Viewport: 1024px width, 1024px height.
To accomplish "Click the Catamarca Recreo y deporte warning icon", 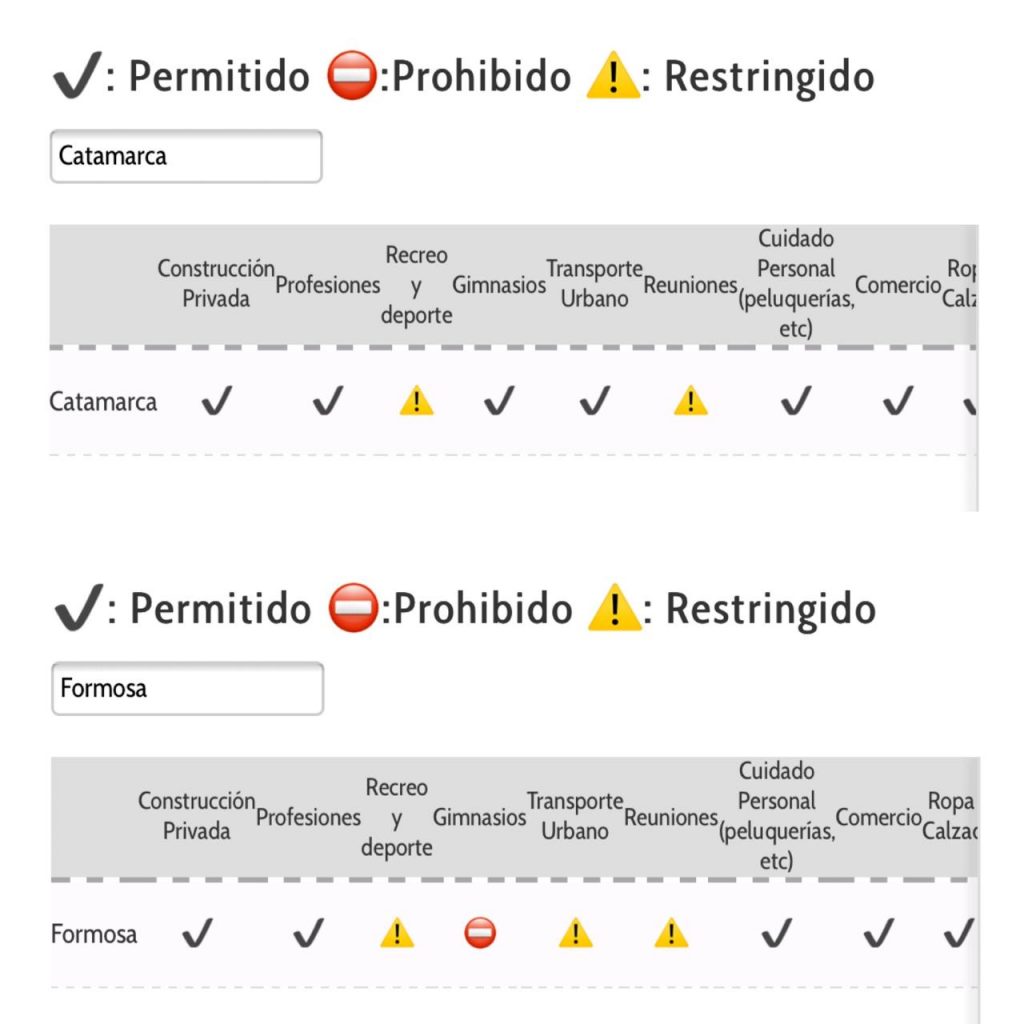I will [416, 401].
